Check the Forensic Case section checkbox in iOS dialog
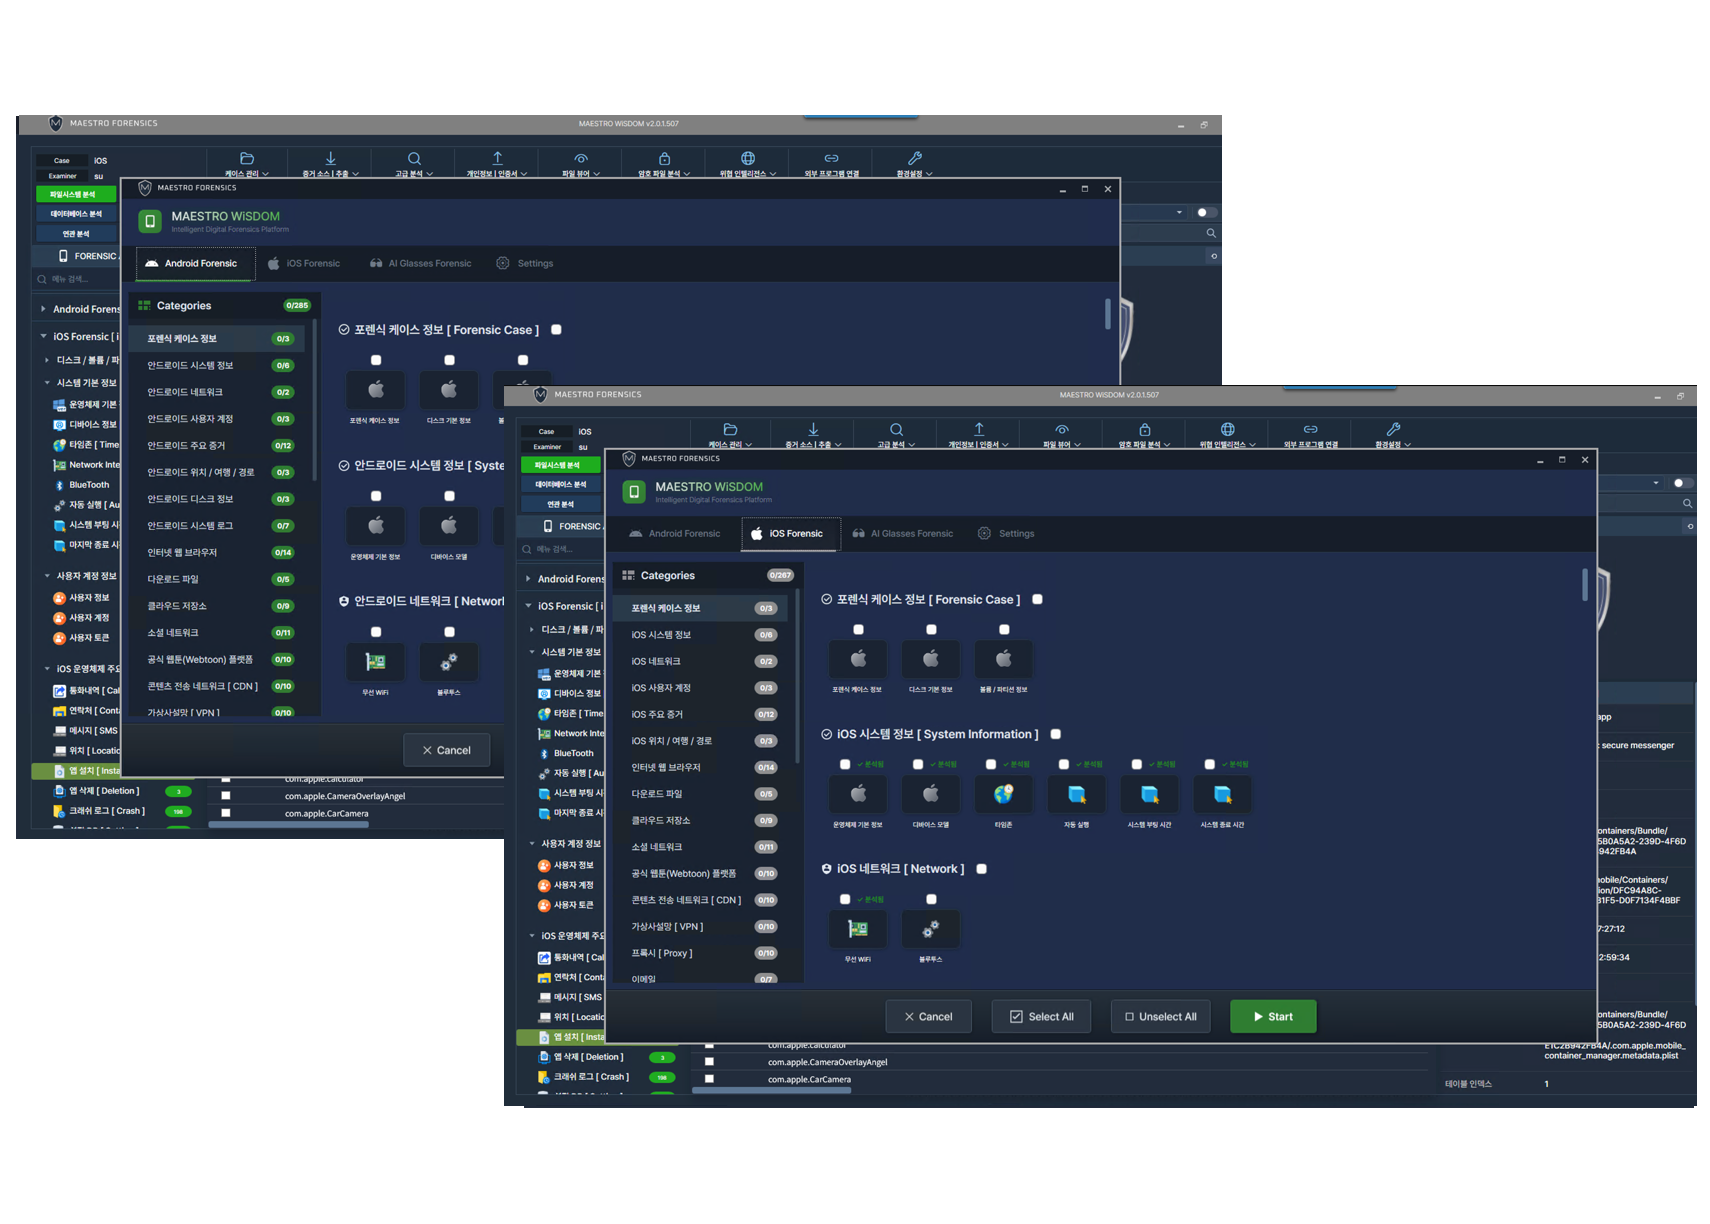 point(1037,599)
